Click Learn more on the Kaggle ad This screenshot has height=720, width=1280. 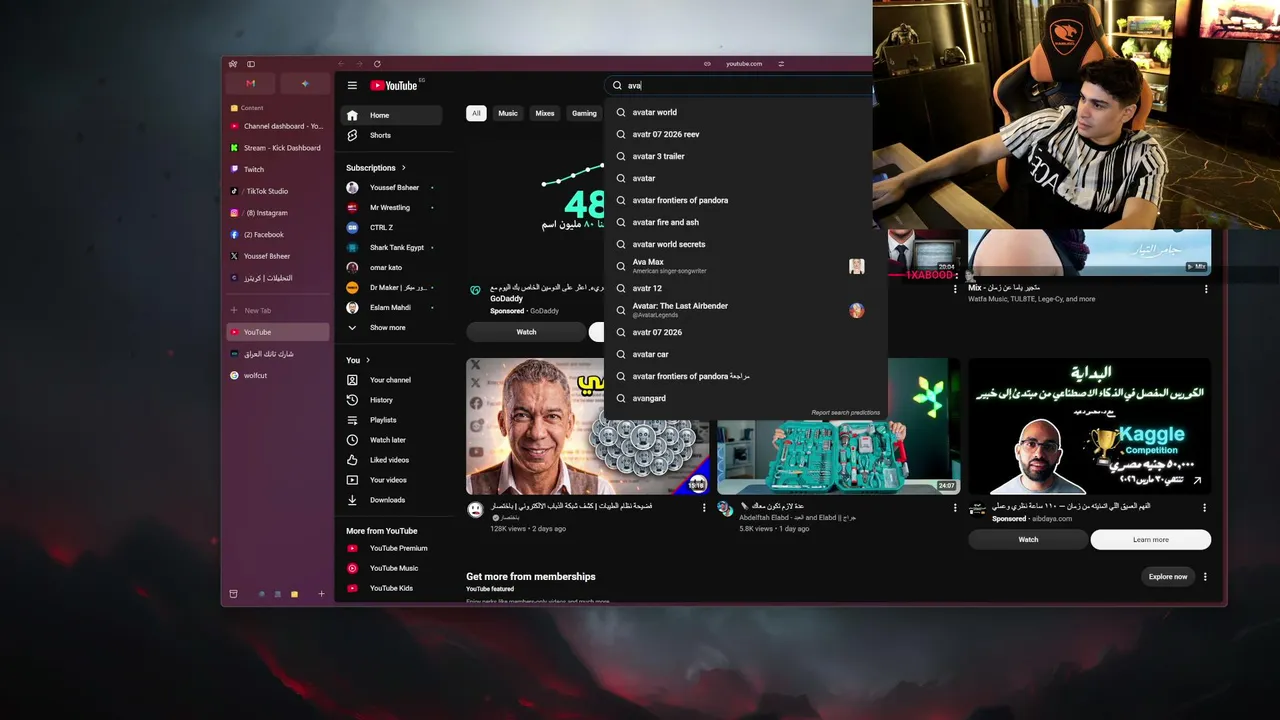[x=1151, y=540]
